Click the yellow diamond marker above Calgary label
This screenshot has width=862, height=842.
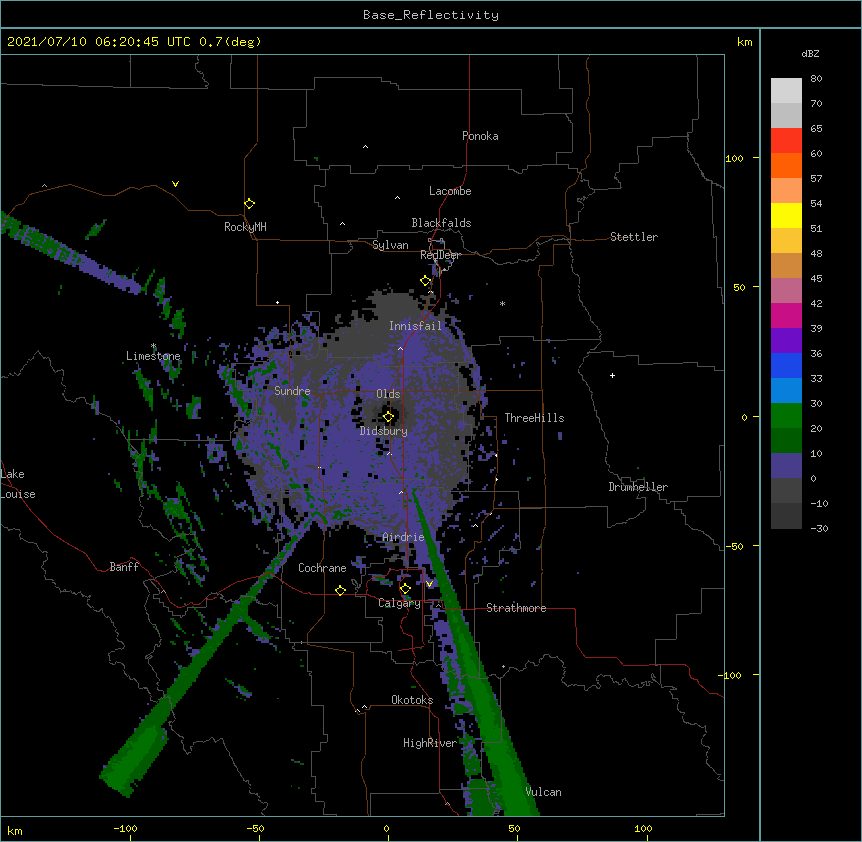click(x=405, y=589)
